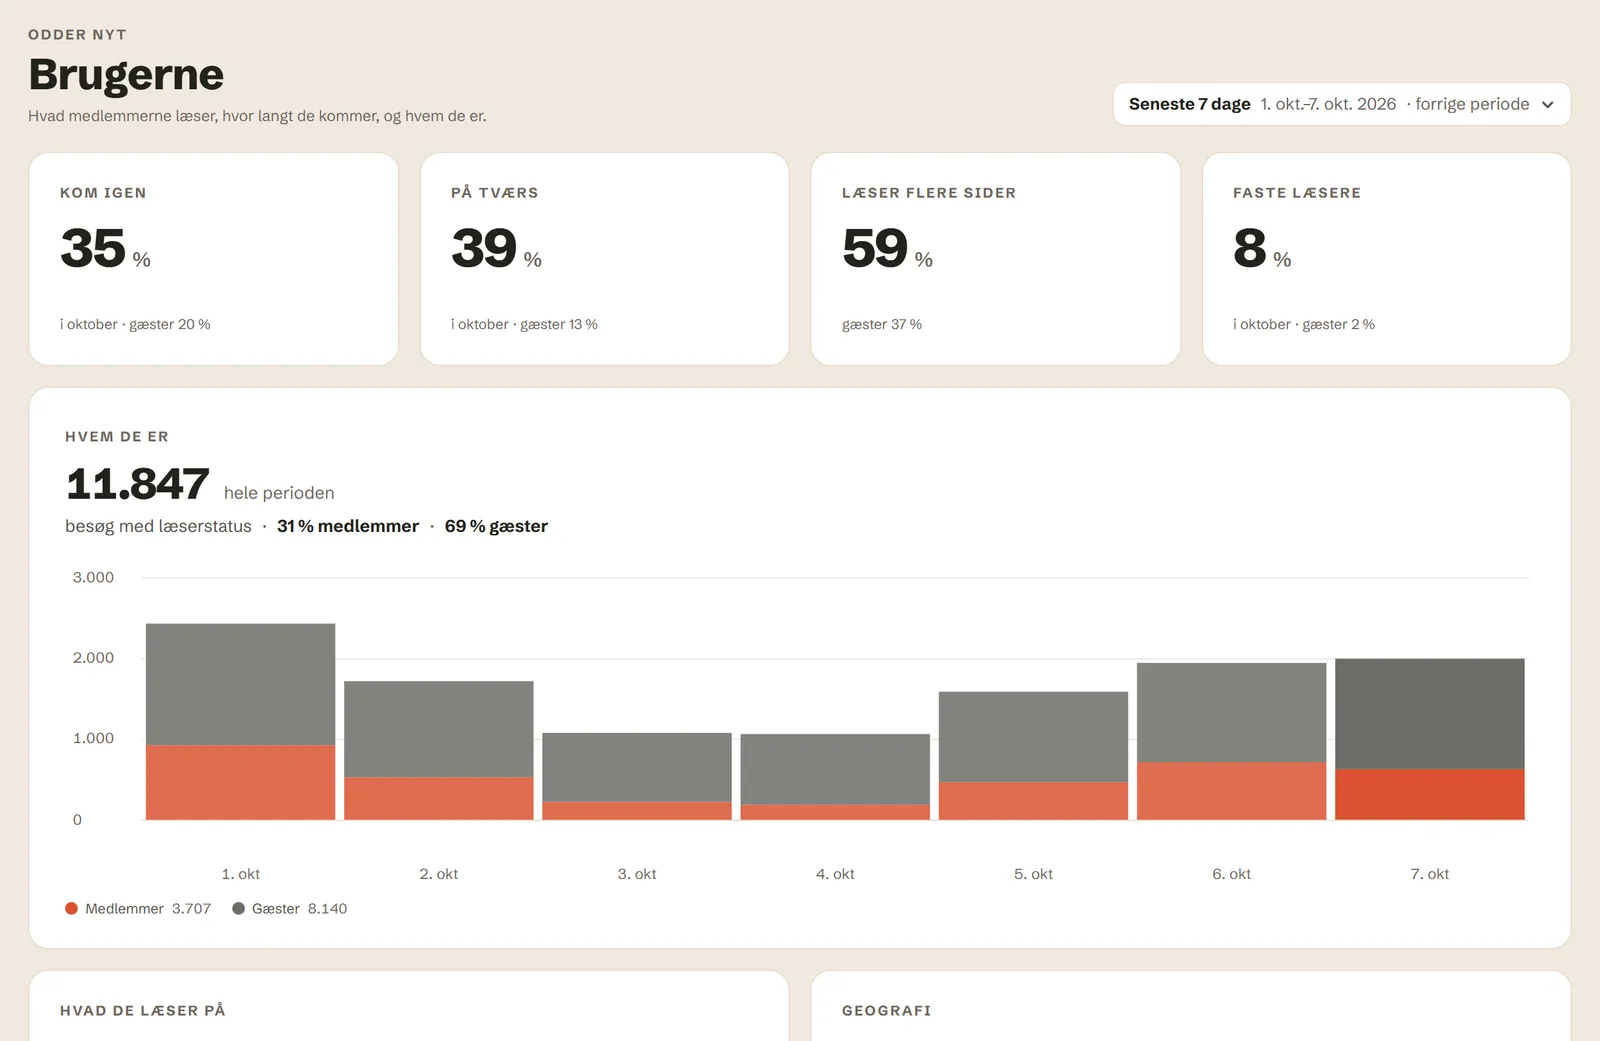
Task: Click the Medlemmer segment of the 5. okt bar
Action: tap(1033, 801)
